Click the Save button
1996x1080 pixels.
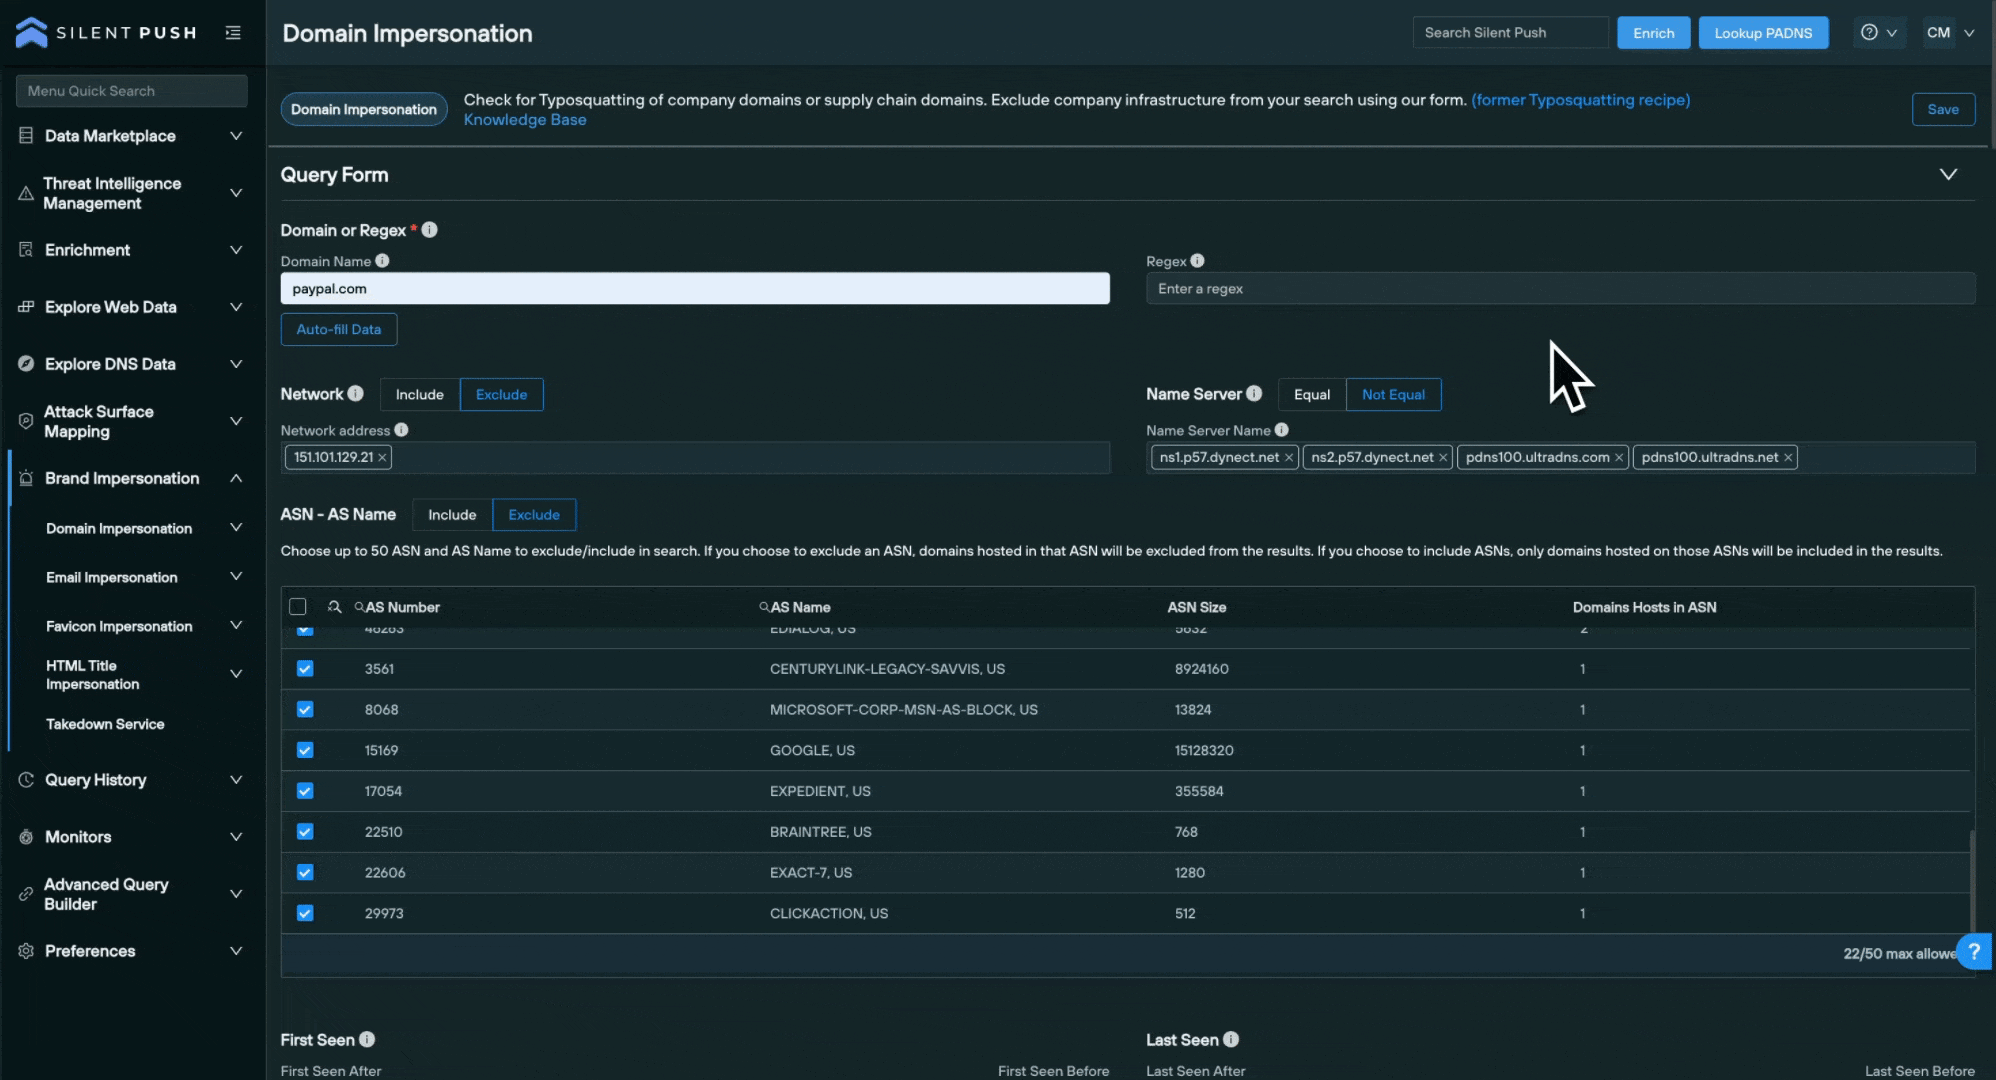[1943, 109]
